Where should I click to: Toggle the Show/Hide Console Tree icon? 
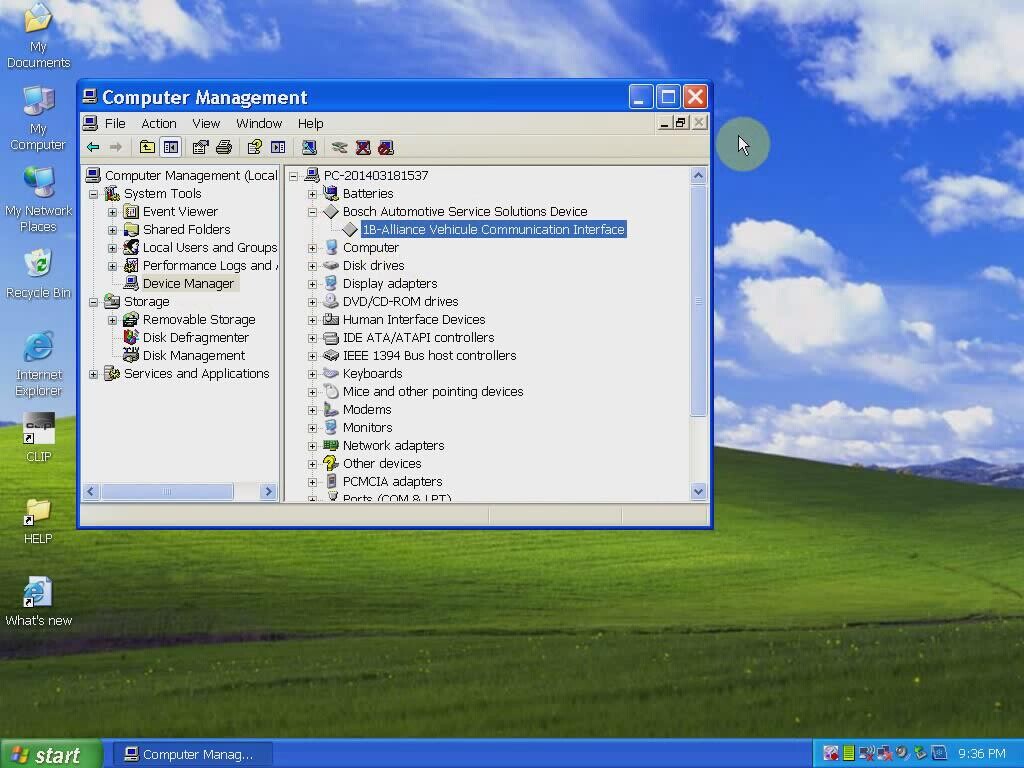(171, 147)
